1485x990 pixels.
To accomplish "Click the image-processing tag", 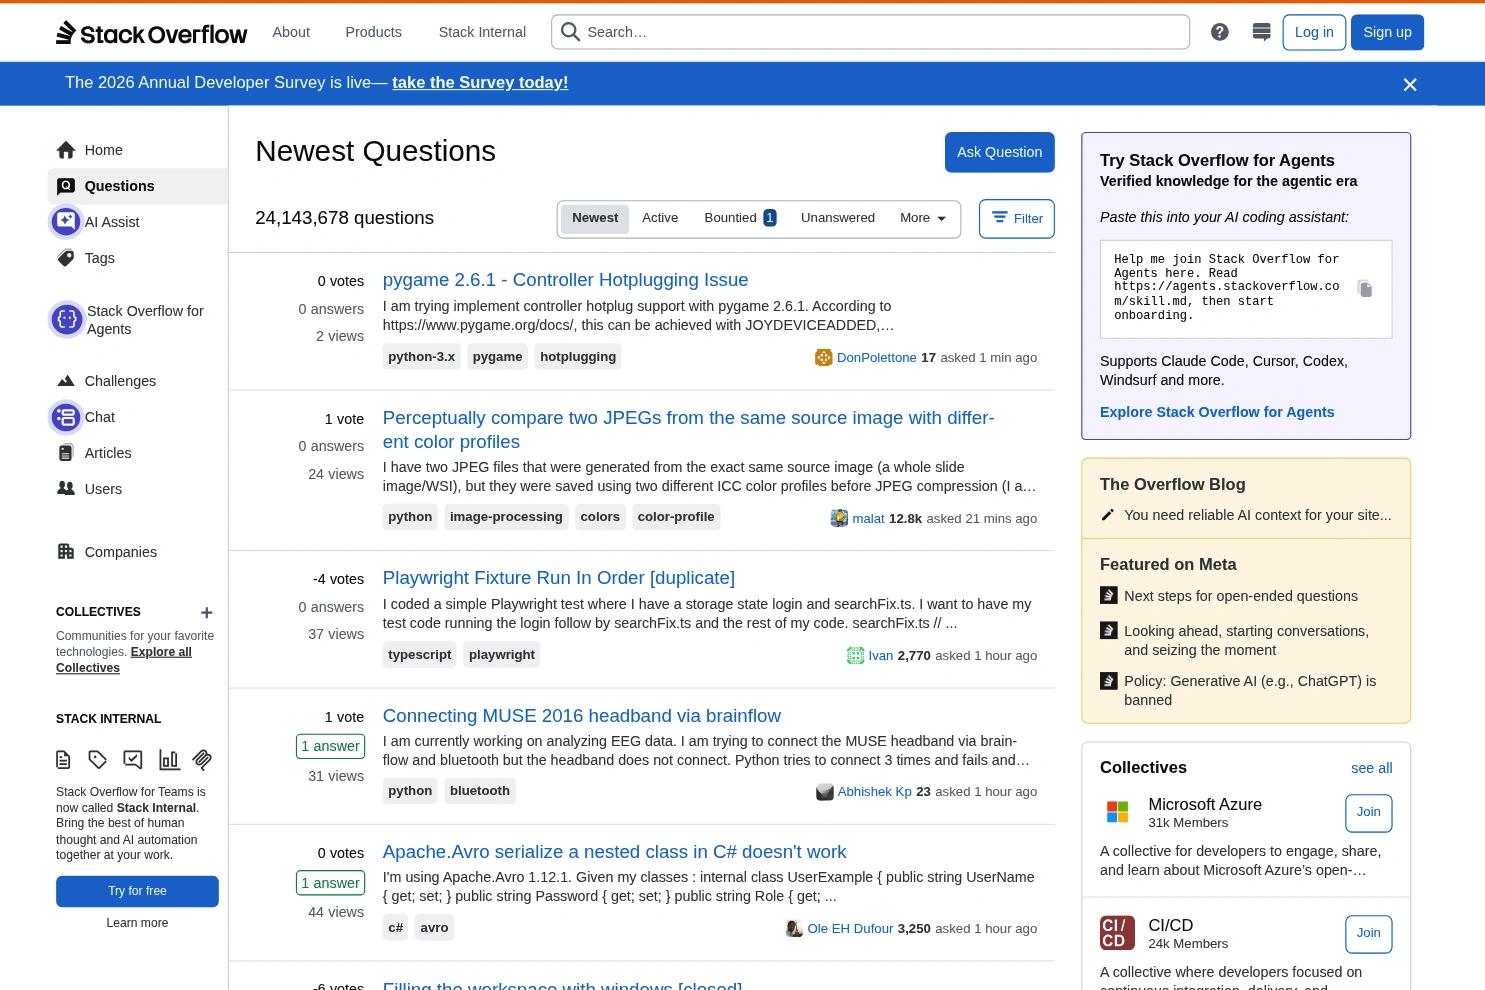I will pyautogui.click(x=506, y=517).
